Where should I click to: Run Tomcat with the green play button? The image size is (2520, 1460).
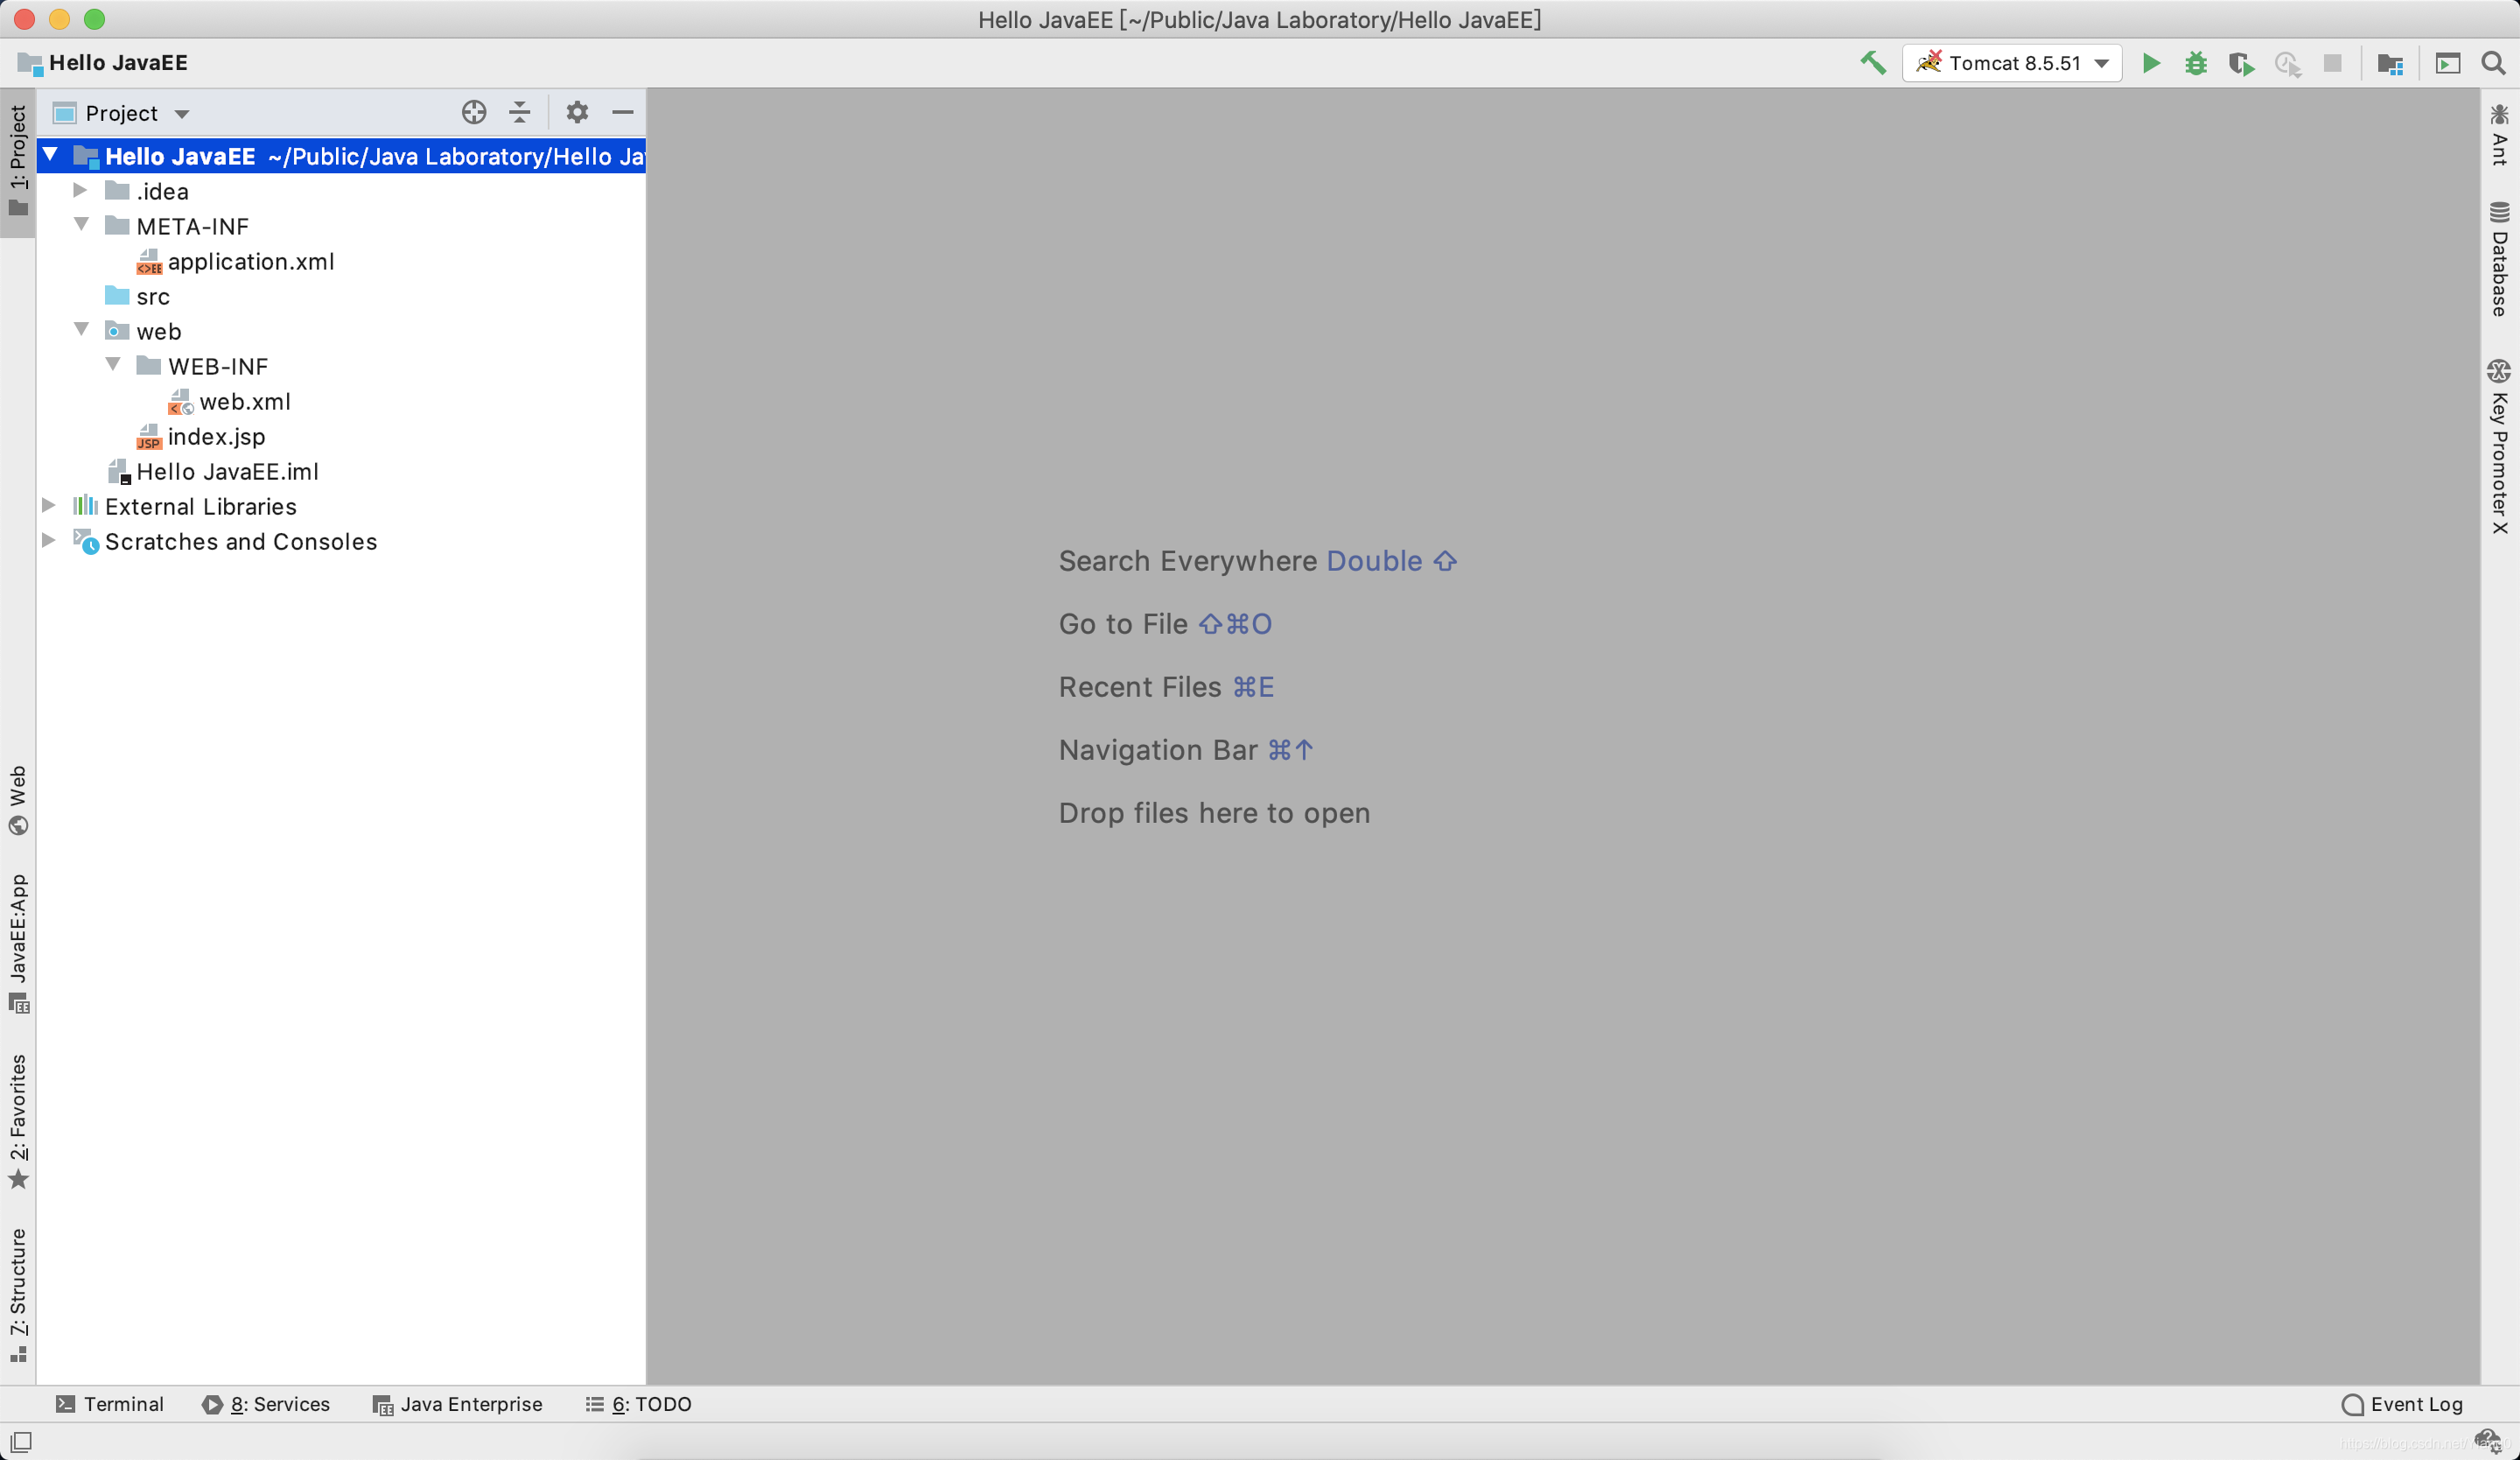click(x=2151, y=63)
